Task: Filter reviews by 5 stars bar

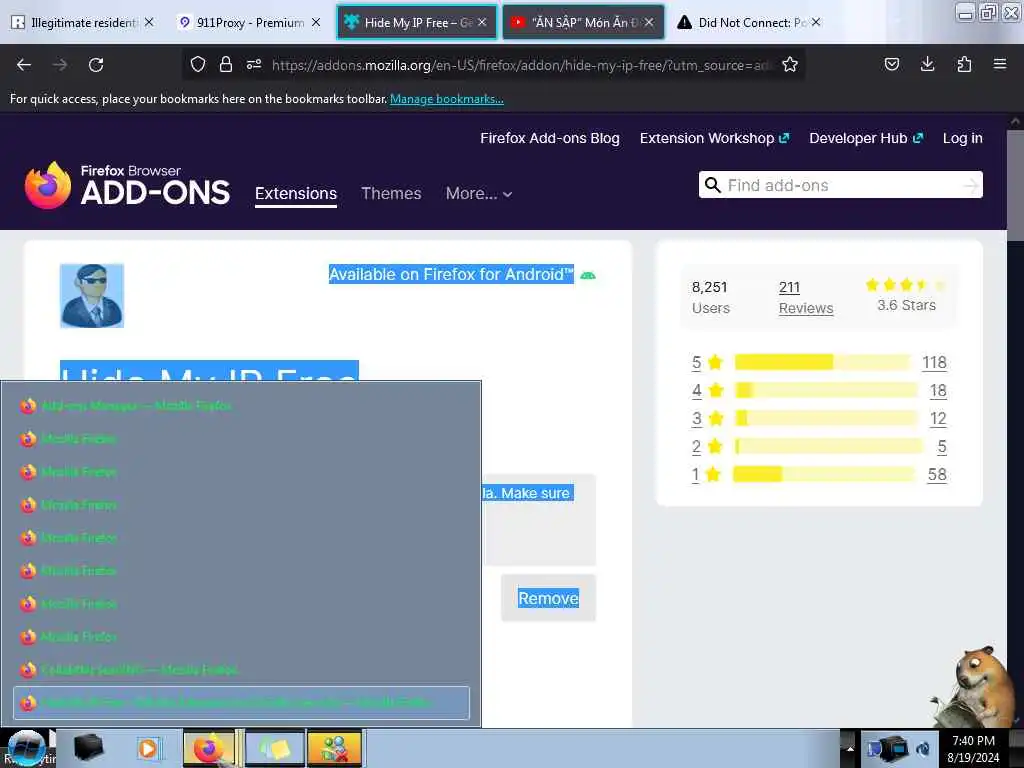Action: [822, 362]
